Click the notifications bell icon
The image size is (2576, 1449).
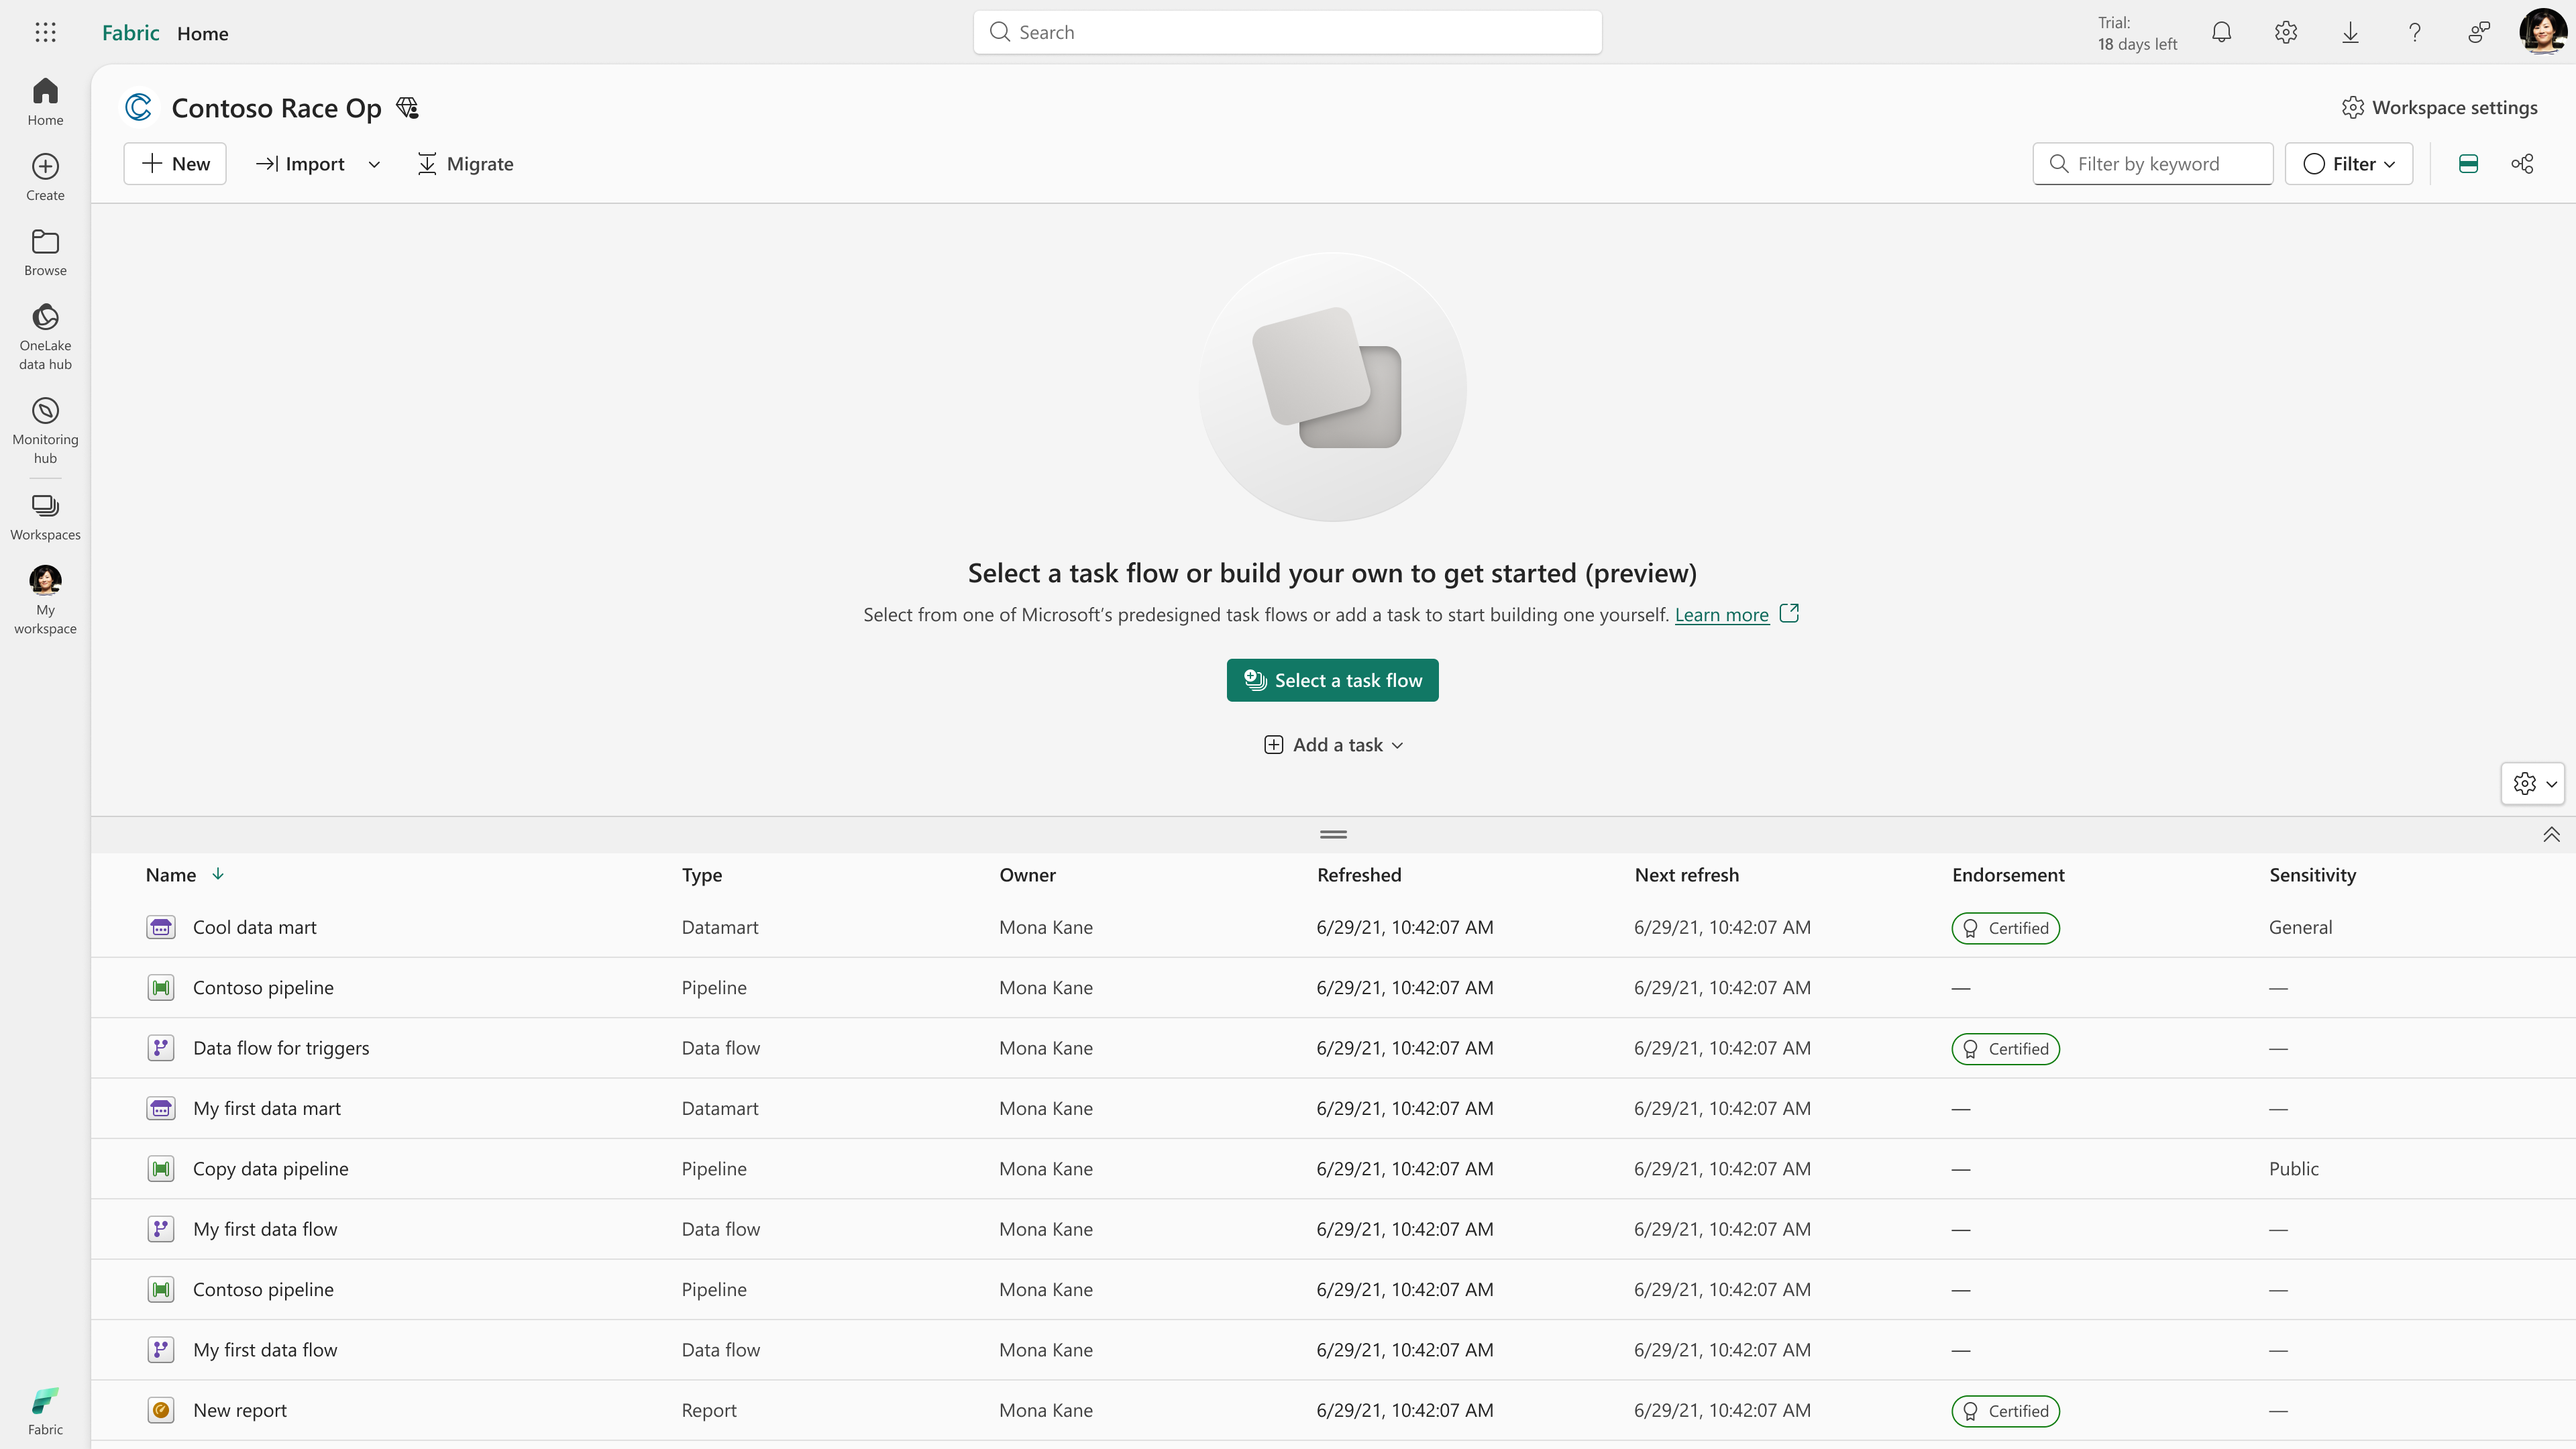[2221, 32]
